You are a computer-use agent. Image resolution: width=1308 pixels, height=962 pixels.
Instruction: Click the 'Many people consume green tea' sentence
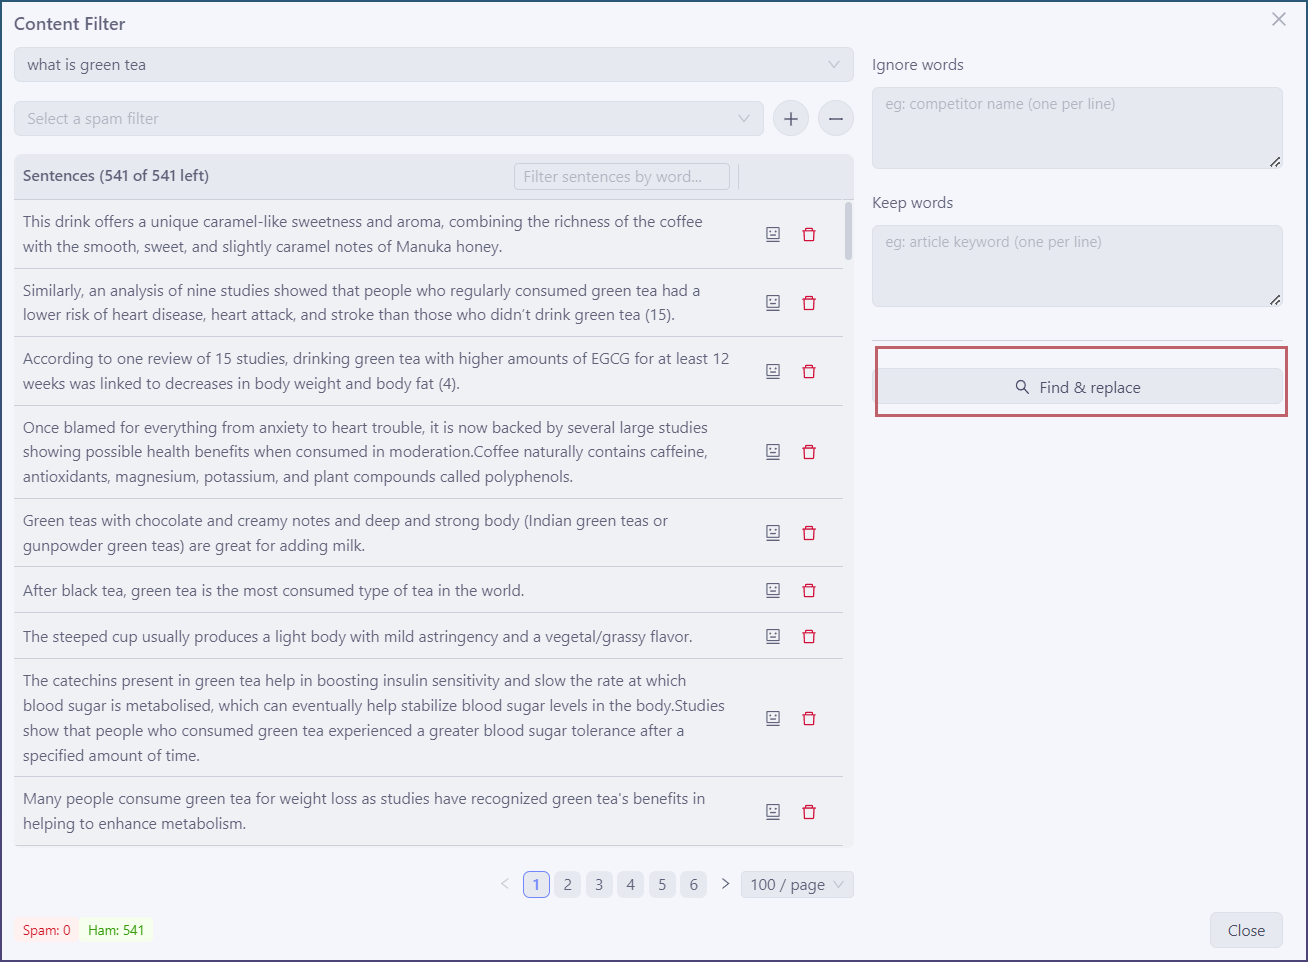click(364, 811)
